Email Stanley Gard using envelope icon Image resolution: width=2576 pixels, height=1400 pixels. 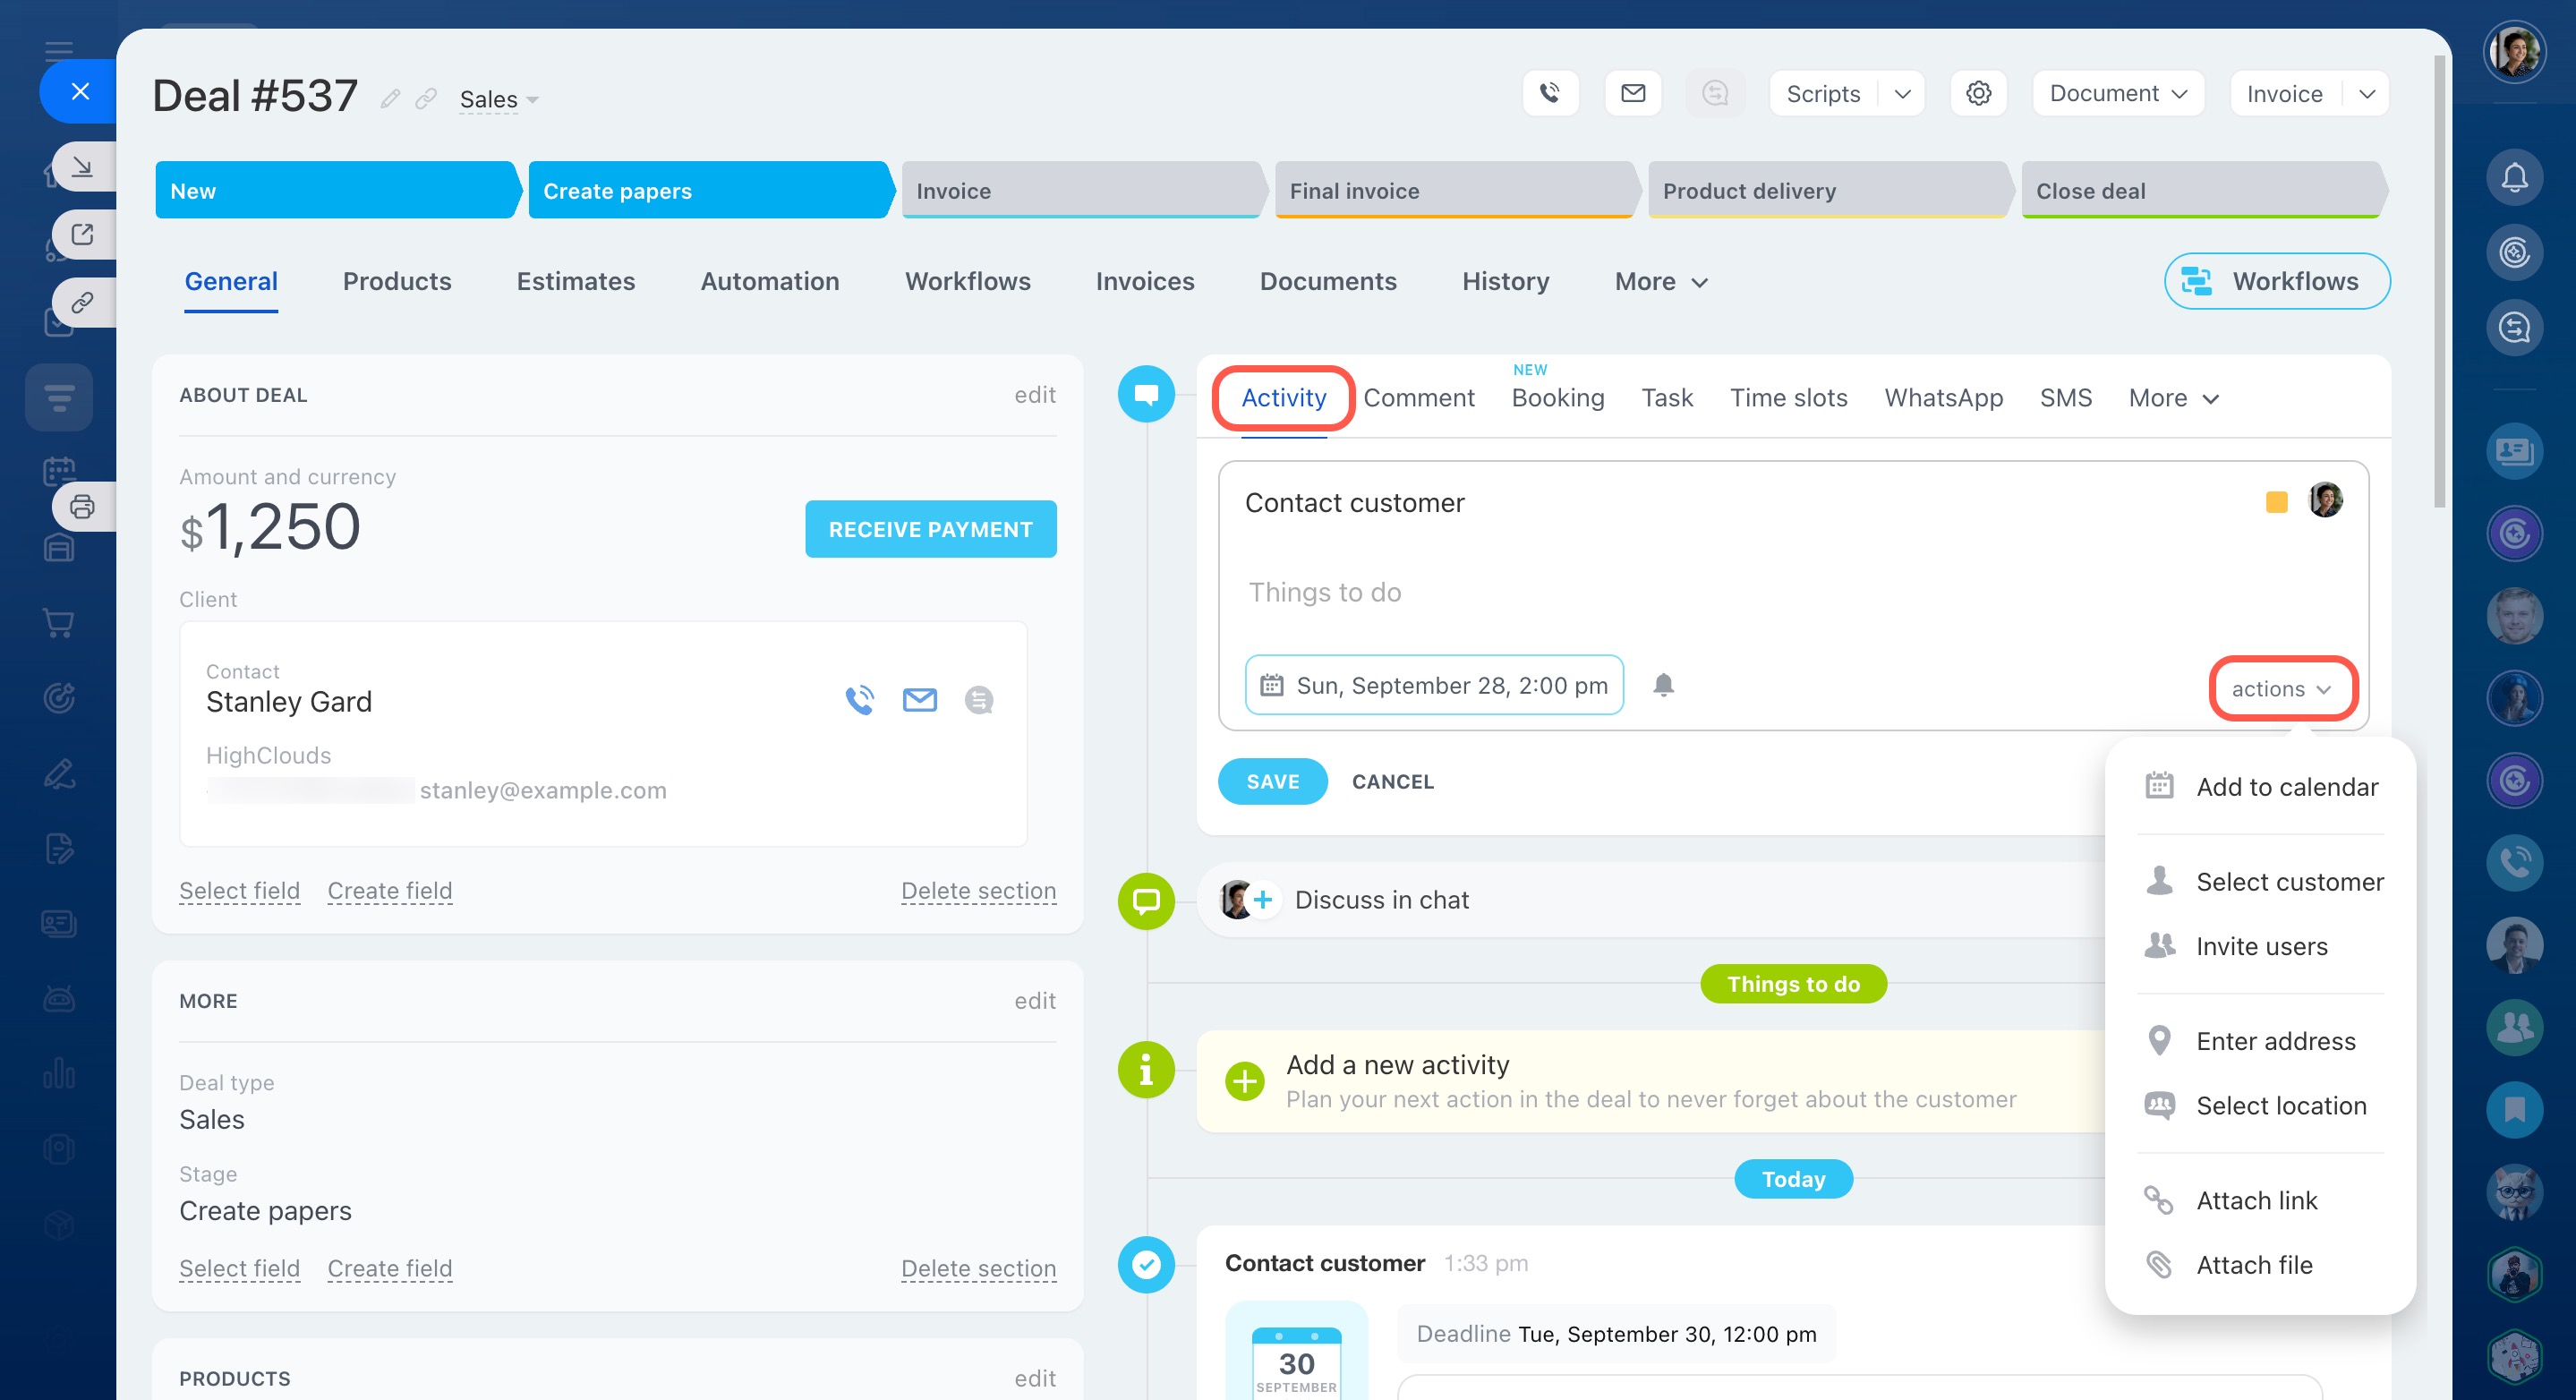coord(919,700)
